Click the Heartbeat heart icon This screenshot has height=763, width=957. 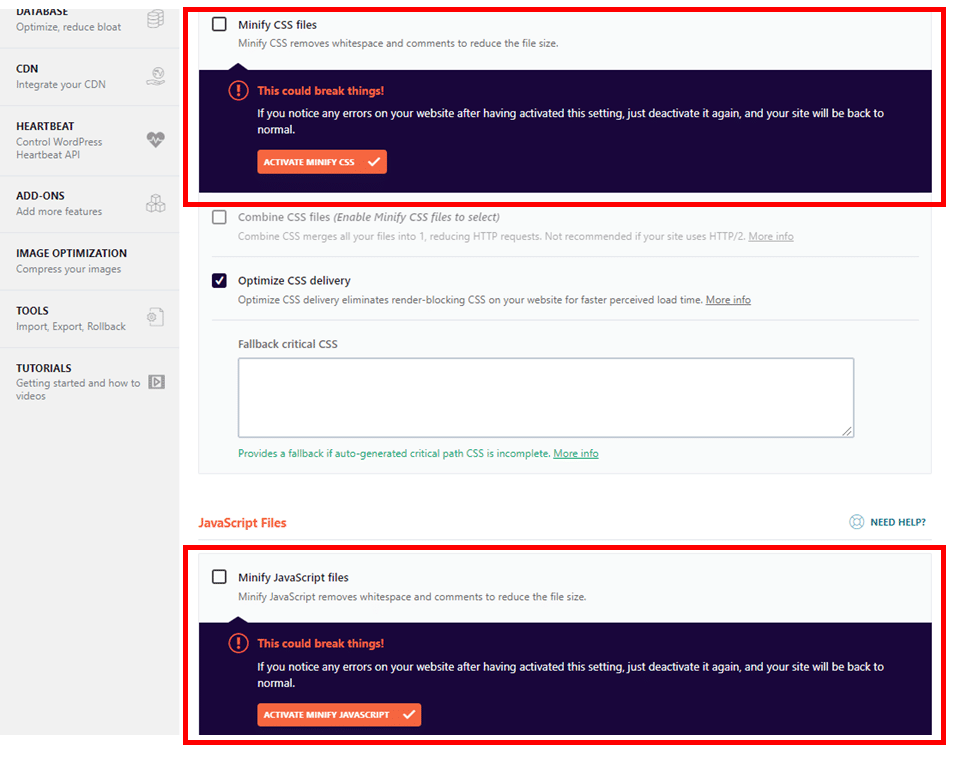(155, 140)
